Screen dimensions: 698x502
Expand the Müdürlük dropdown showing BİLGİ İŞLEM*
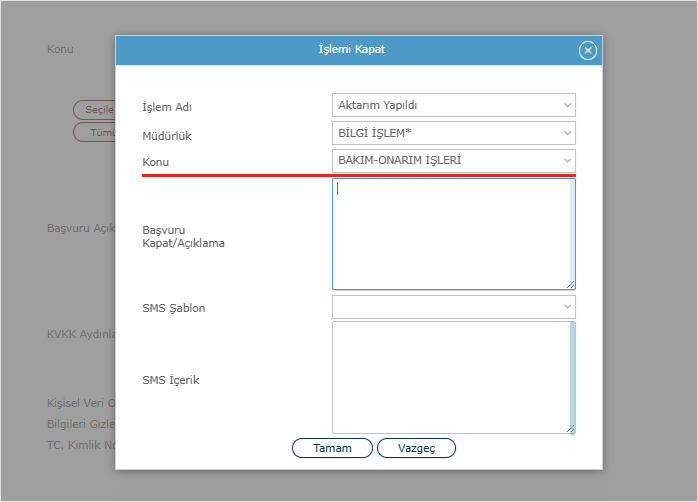point(453,133)
